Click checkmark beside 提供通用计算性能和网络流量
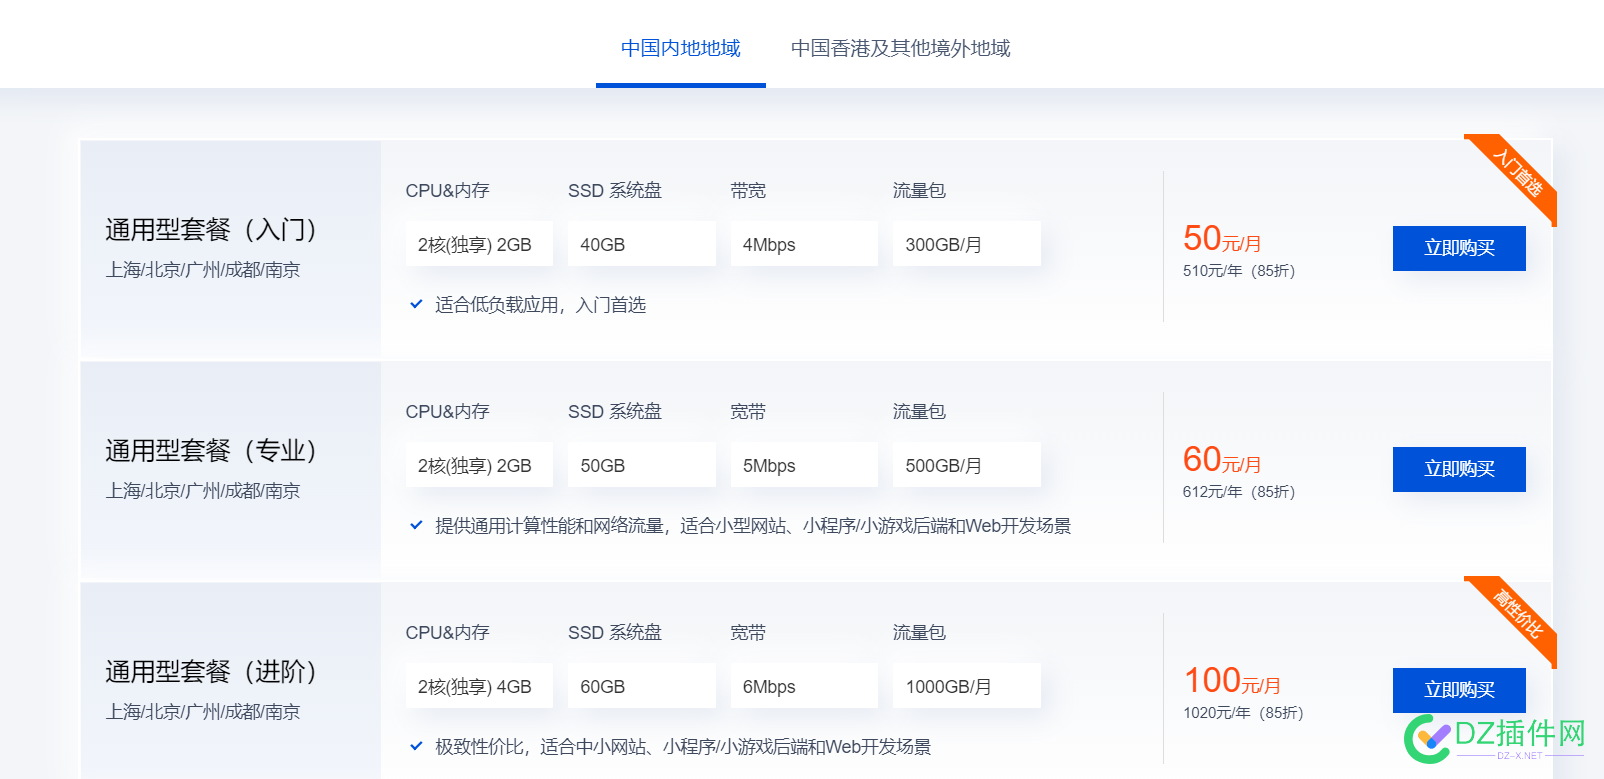The image size is (1604, 779). point(416,525)
